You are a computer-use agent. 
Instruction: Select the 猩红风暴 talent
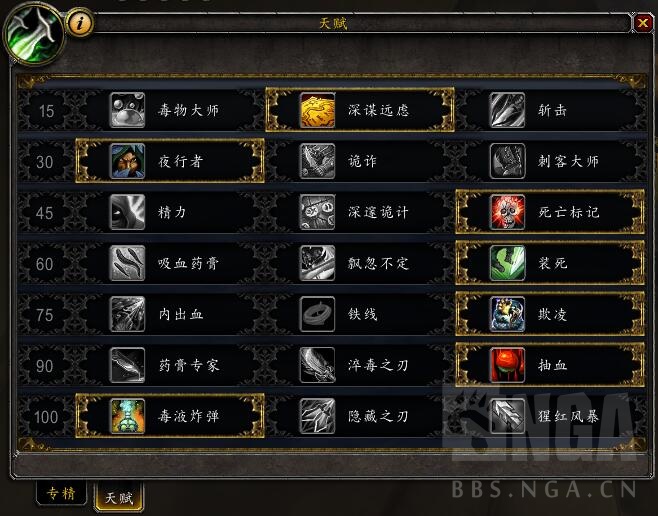click(550, 416)
